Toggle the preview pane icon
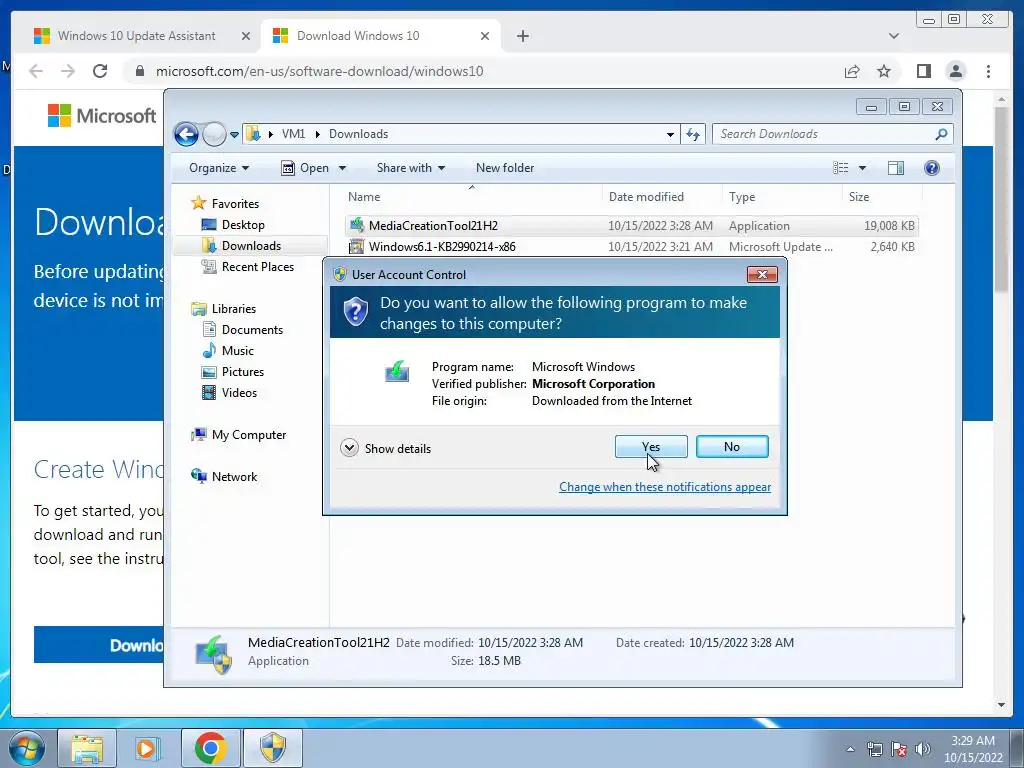The width and height of the screenshot is (1024, 768). [896, 168]
